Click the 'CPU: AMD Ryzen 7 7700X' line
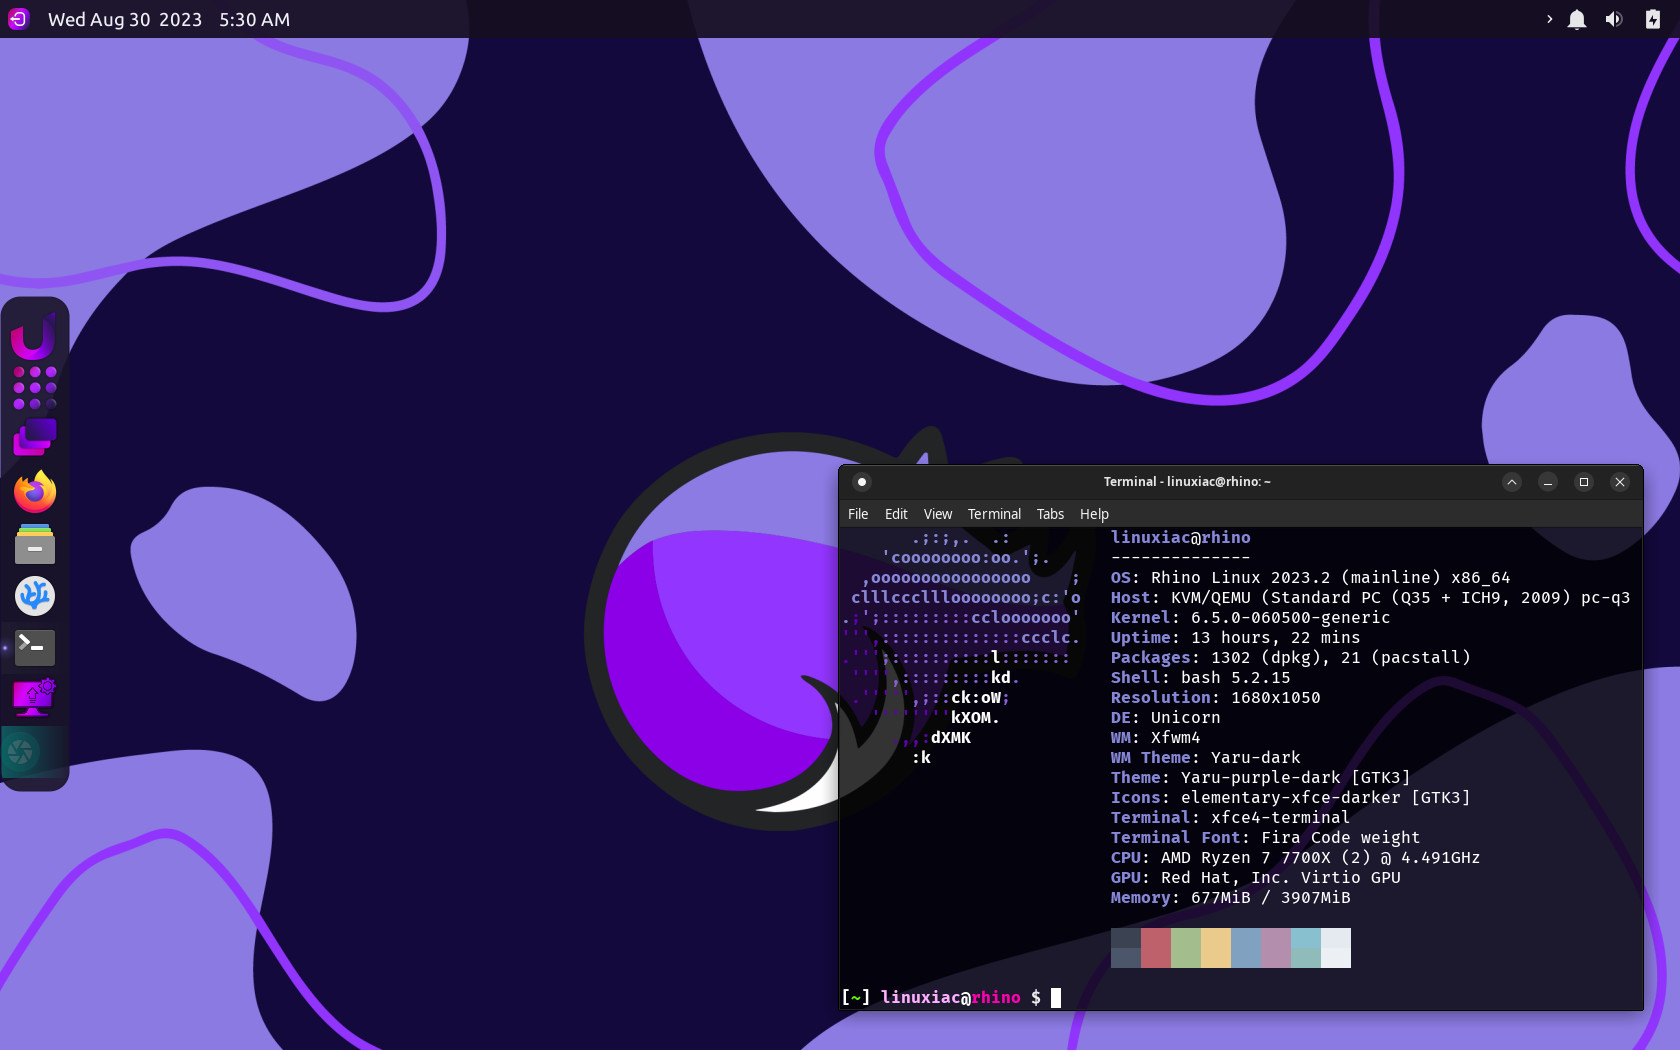 pyautogui.click(x=1296, y=858)
